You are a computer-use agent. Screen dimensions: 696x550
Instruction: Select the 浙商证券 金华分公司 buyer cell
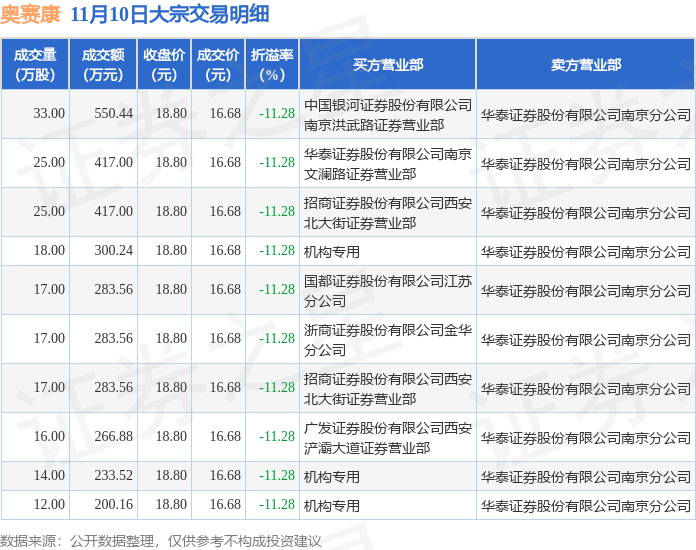(388, 339)
